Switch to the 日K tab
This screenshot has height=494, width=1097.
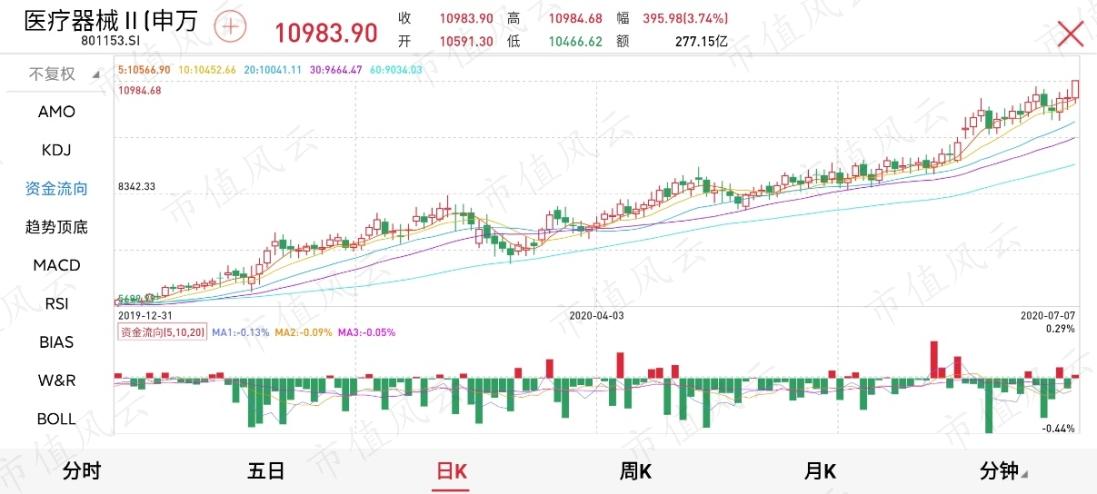click(451, 471)
